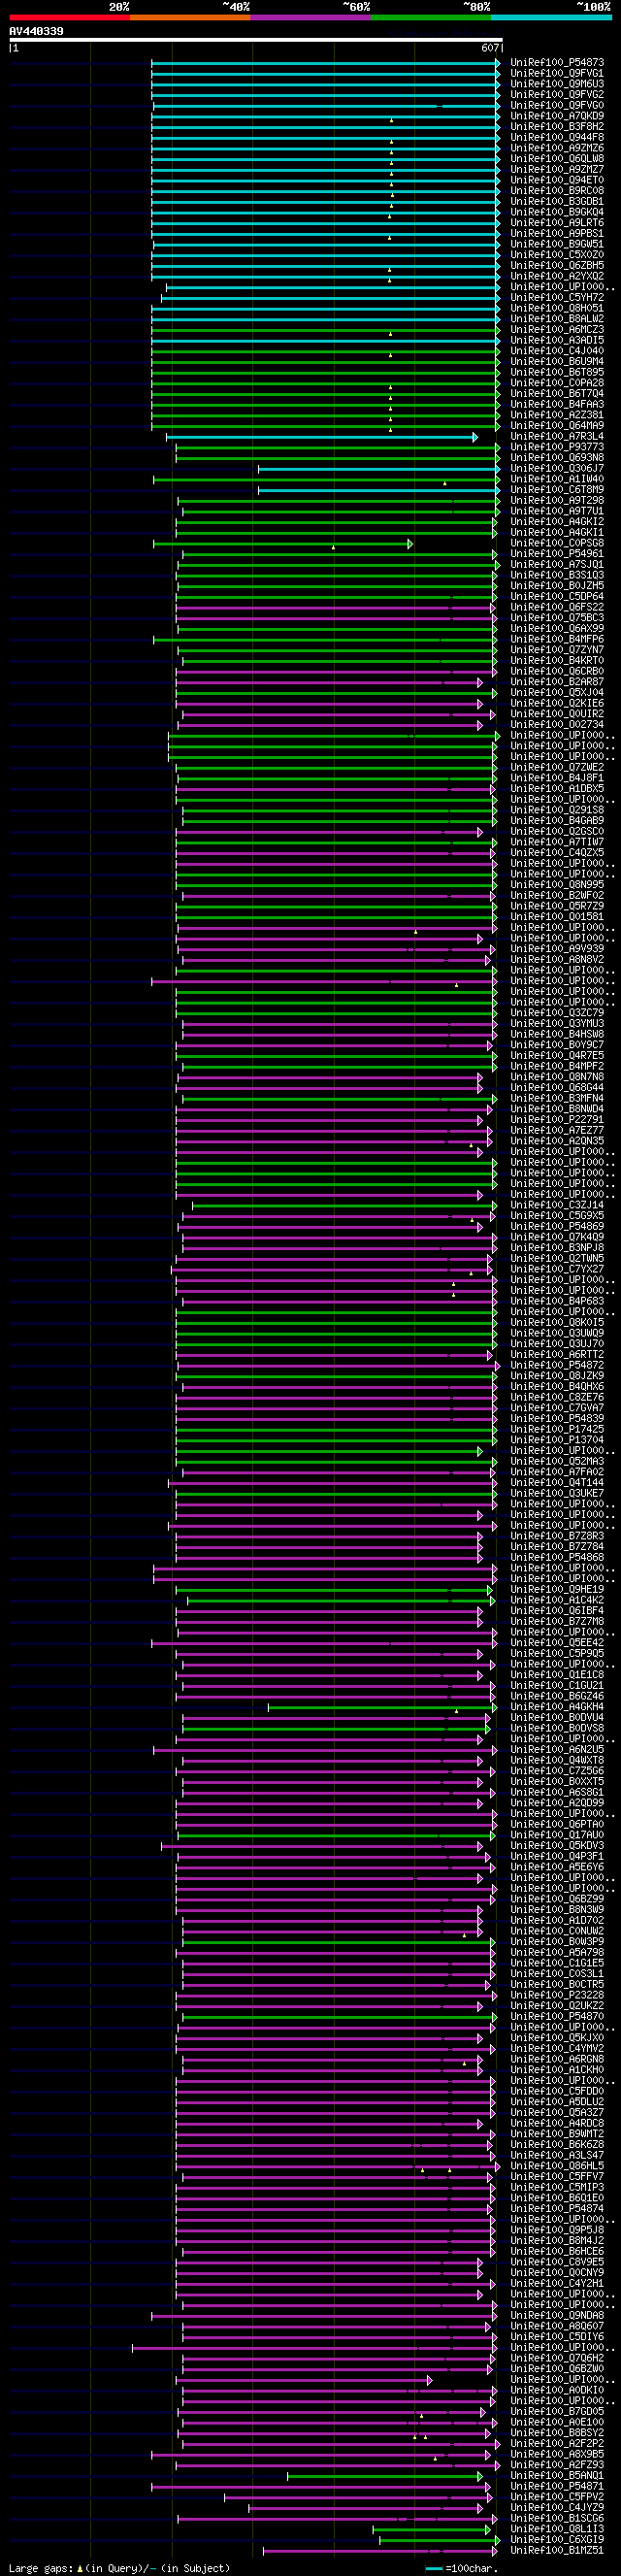The image size is (621, 2576).
Task: Click the cyan alignment bar for UniRef100_Q306J7
Action: (379, 469)
